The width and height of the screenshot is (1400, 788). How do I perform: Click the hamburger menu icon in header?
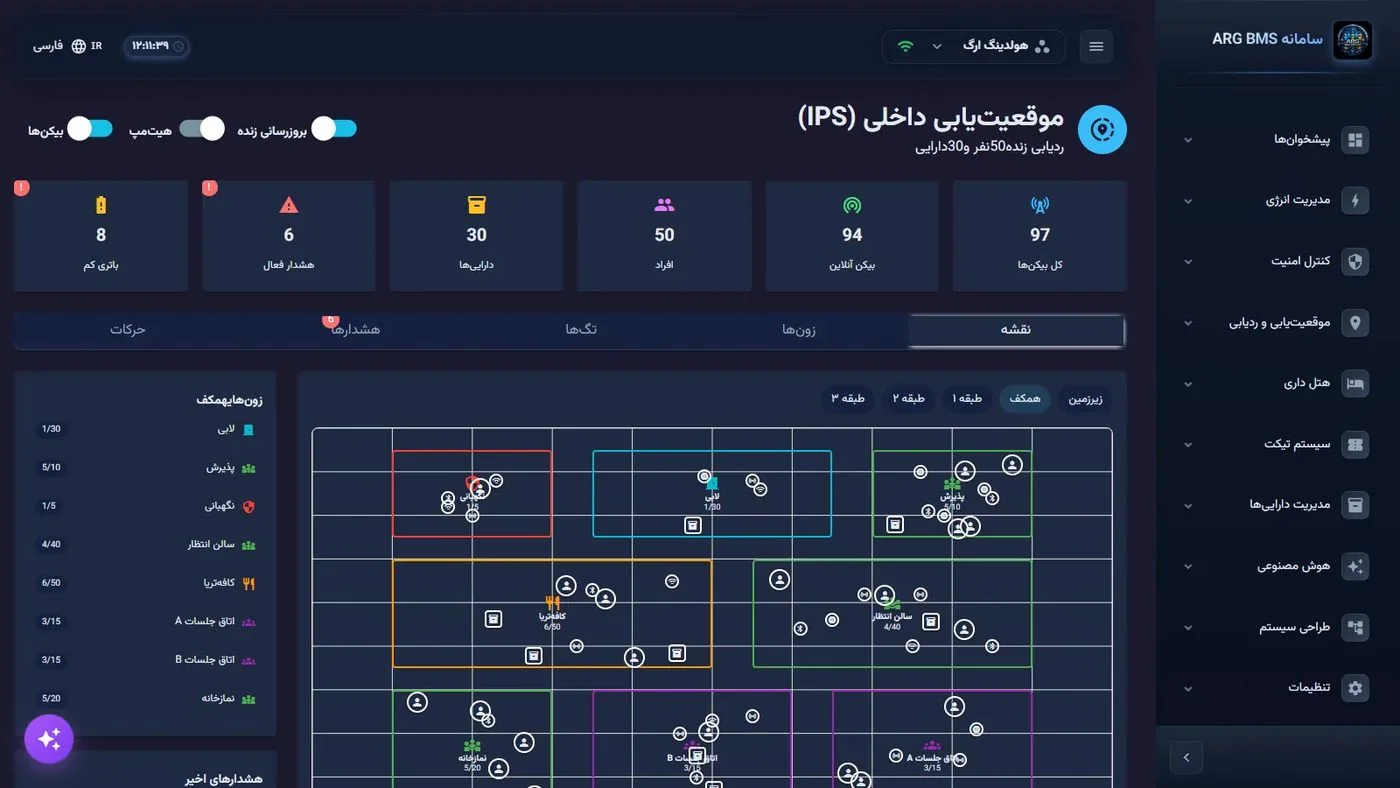click(1096, 47)
